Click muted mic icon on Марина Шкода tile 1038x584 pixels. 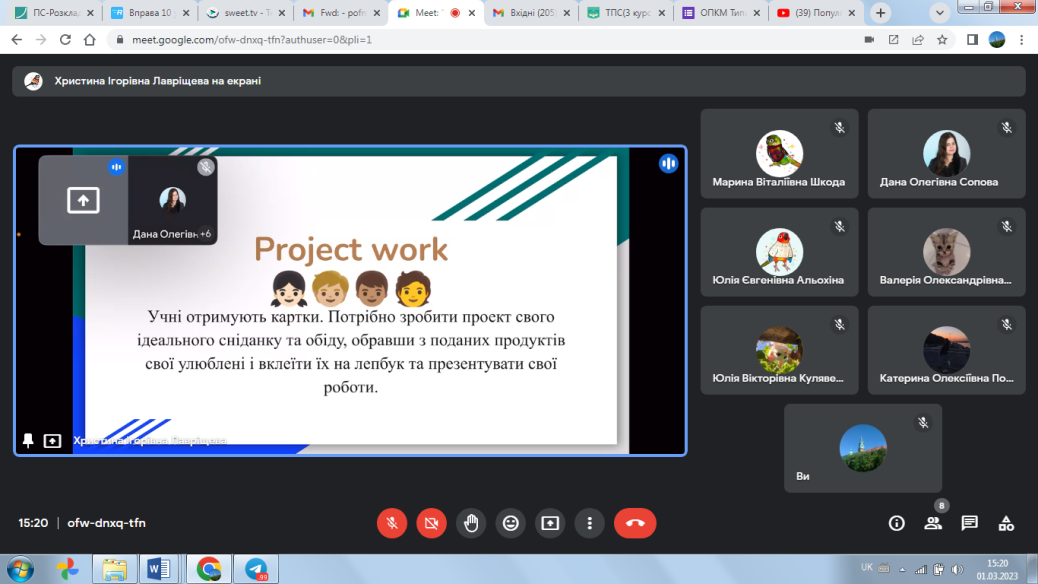click(x=839, y=128)
